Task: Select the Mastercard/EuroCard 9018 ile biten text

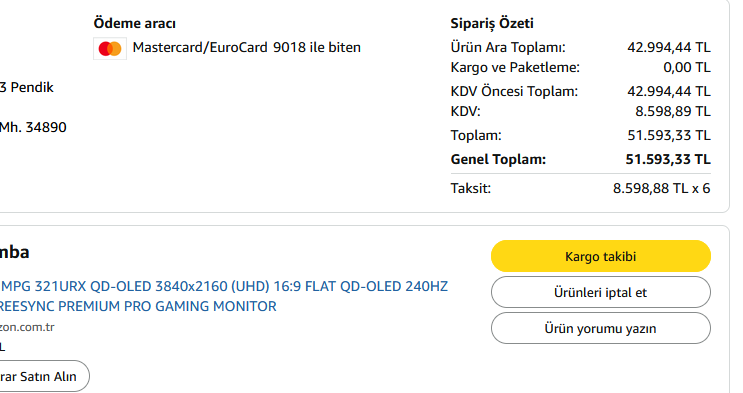Action: tap(246, 47)
